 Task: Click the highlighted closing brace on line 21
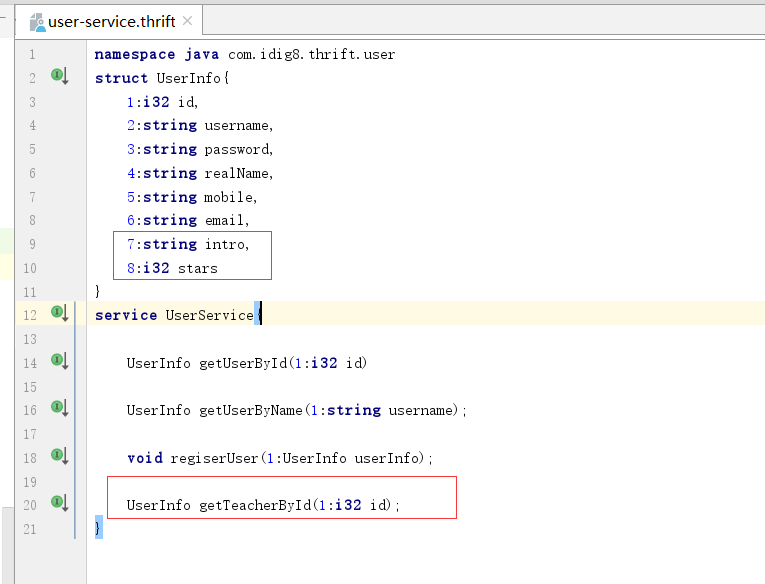(x=99, y=527)
